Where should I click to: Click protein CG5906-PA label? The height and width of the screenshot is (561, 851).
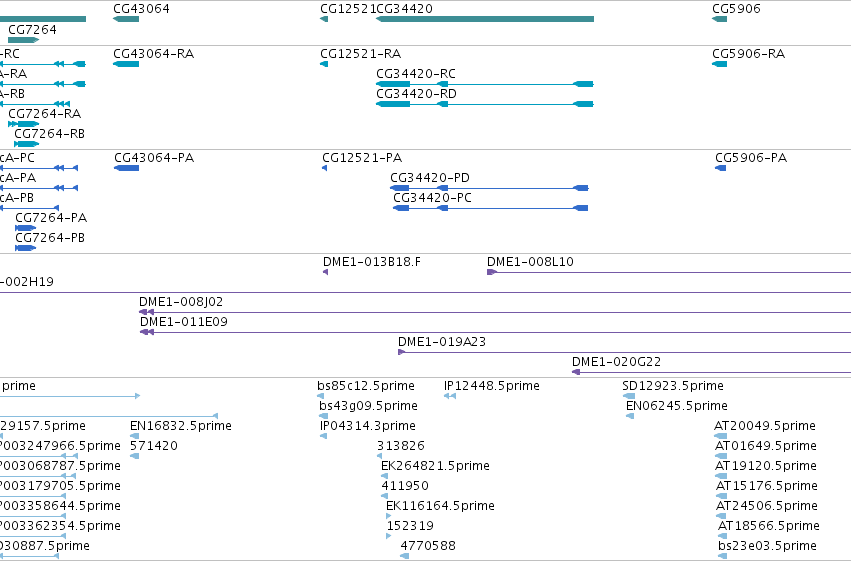tap(751, 158)
